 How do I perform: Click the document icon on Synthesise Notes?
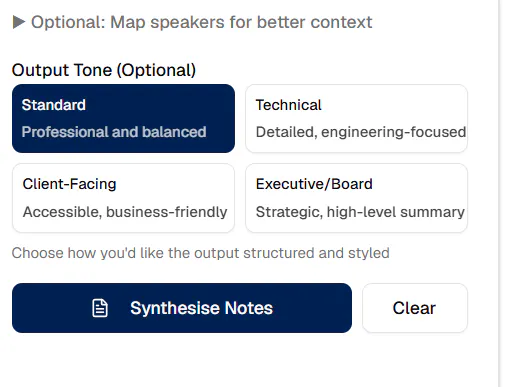(100, 308)
